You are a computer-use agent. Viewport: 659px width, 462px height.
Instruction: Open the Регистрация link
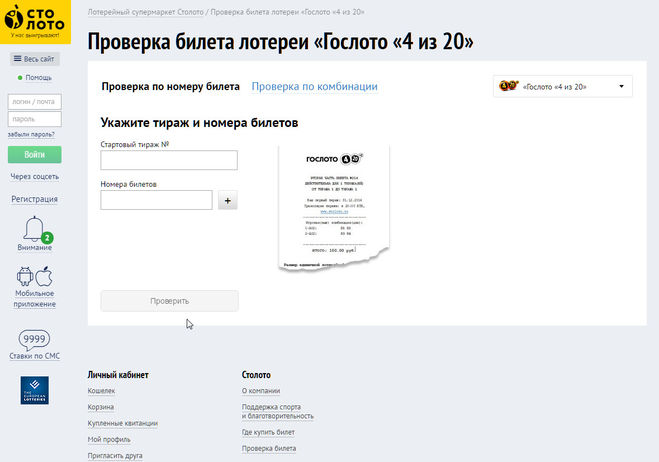pyautogui.click(x=35, y=199)
